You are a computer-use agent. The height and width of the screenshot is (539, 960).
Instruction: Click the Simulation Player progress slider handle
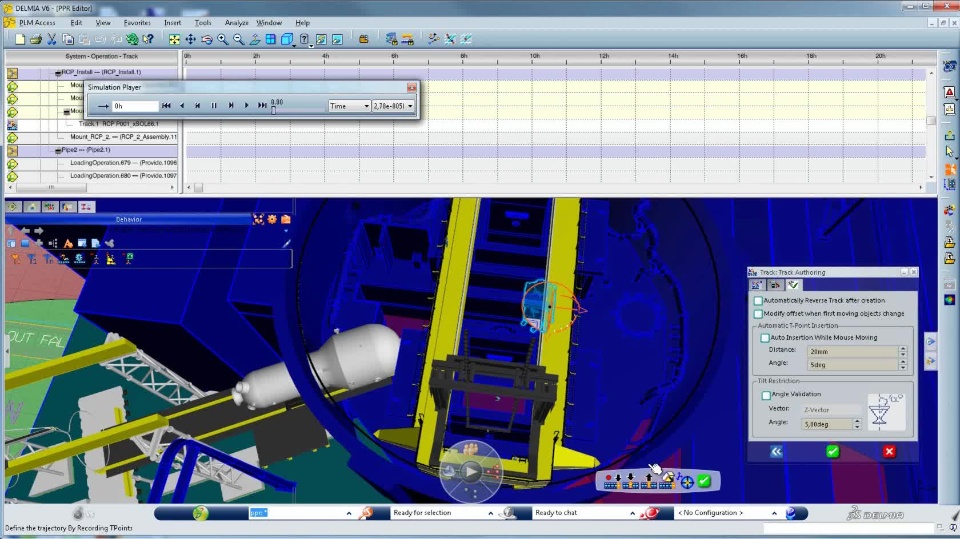click(274, 110)
